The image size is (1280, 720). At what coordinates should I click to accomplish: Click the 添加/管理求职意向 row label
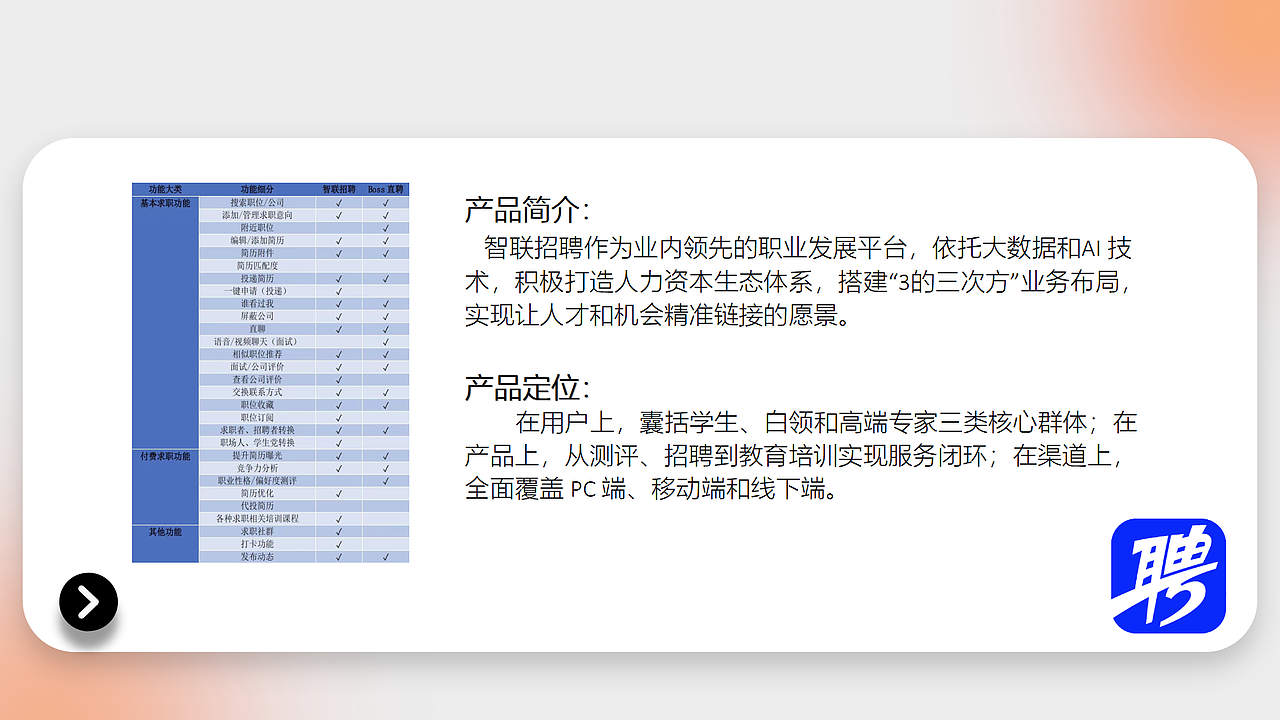point(257,215)
